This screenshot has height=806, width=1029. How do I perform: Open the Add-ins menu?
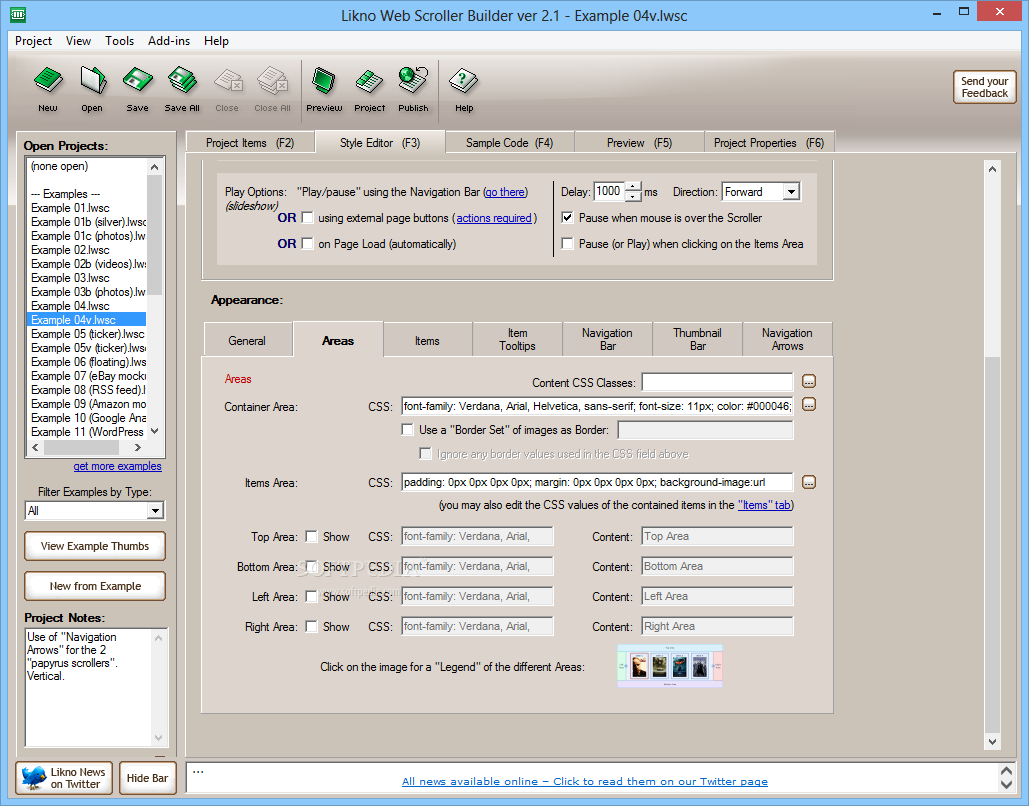pos(169,41)
